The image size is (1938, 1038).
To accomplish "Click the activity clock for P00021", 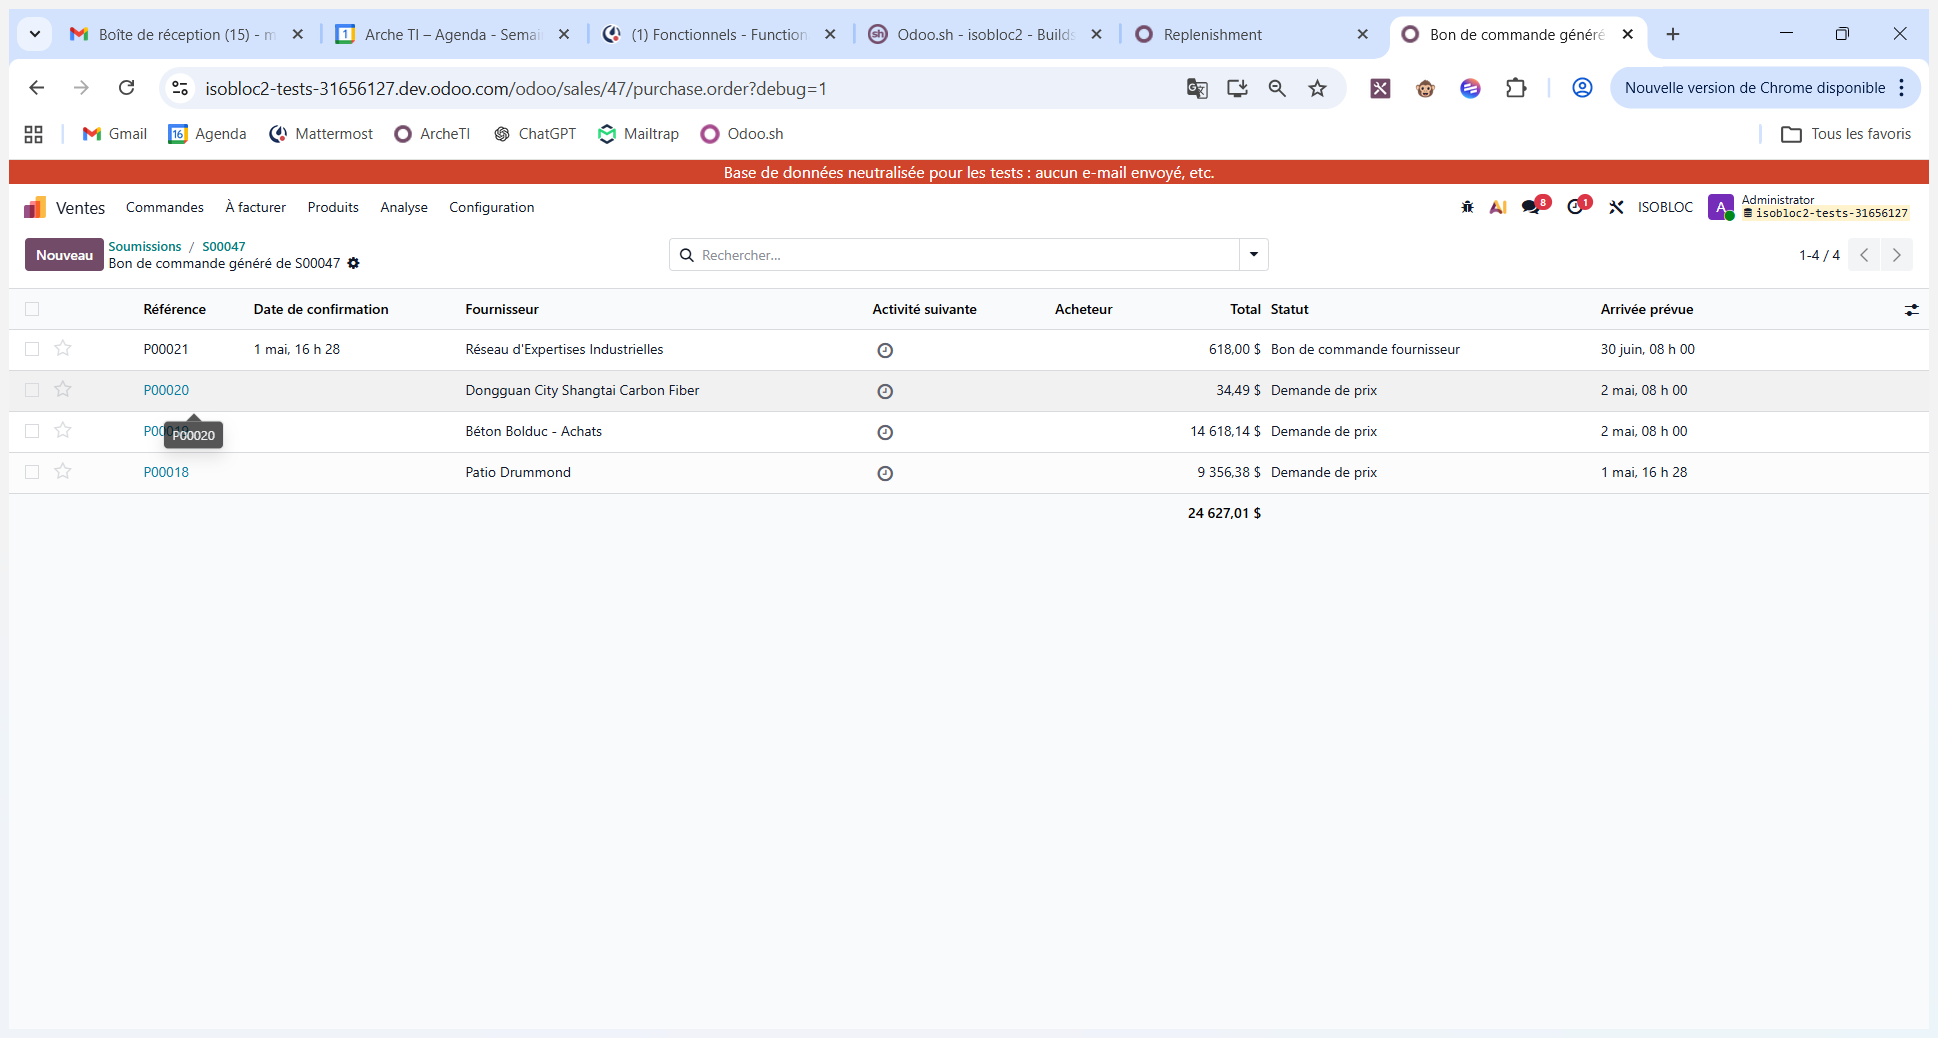I will pos(885,350).
